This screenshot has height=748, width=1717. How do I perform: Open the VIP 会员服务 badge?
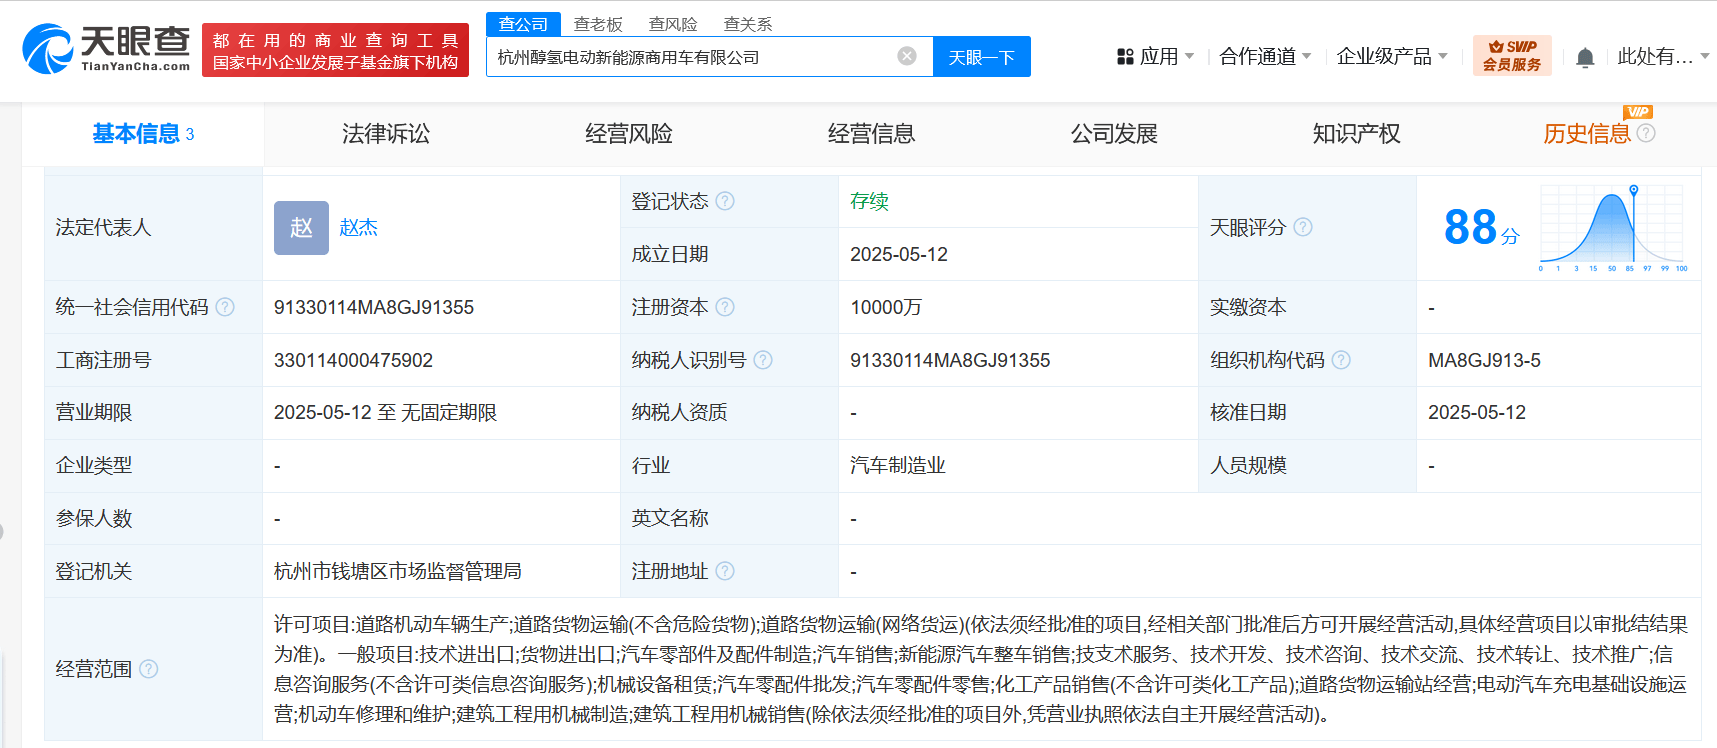(x=1512, y=55)
